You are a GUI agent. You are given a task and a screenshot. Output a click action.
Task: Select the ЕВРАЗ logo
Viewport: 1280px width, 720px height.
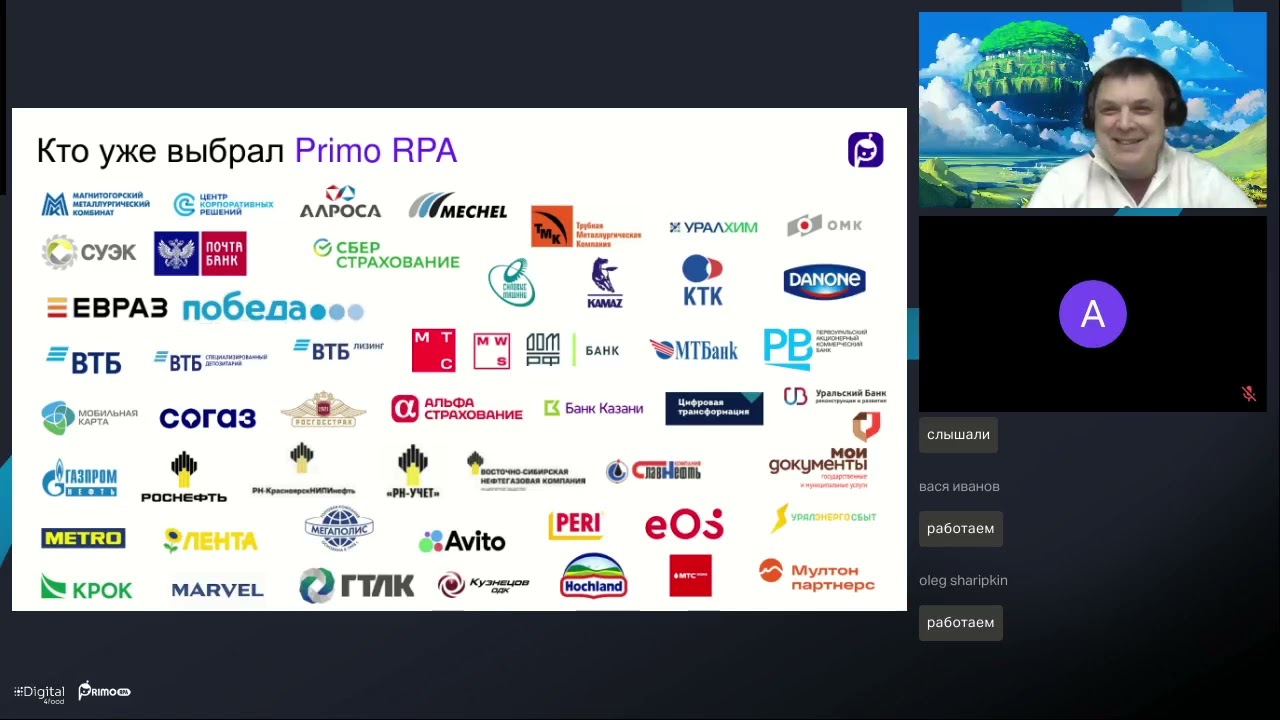(107, 308)
